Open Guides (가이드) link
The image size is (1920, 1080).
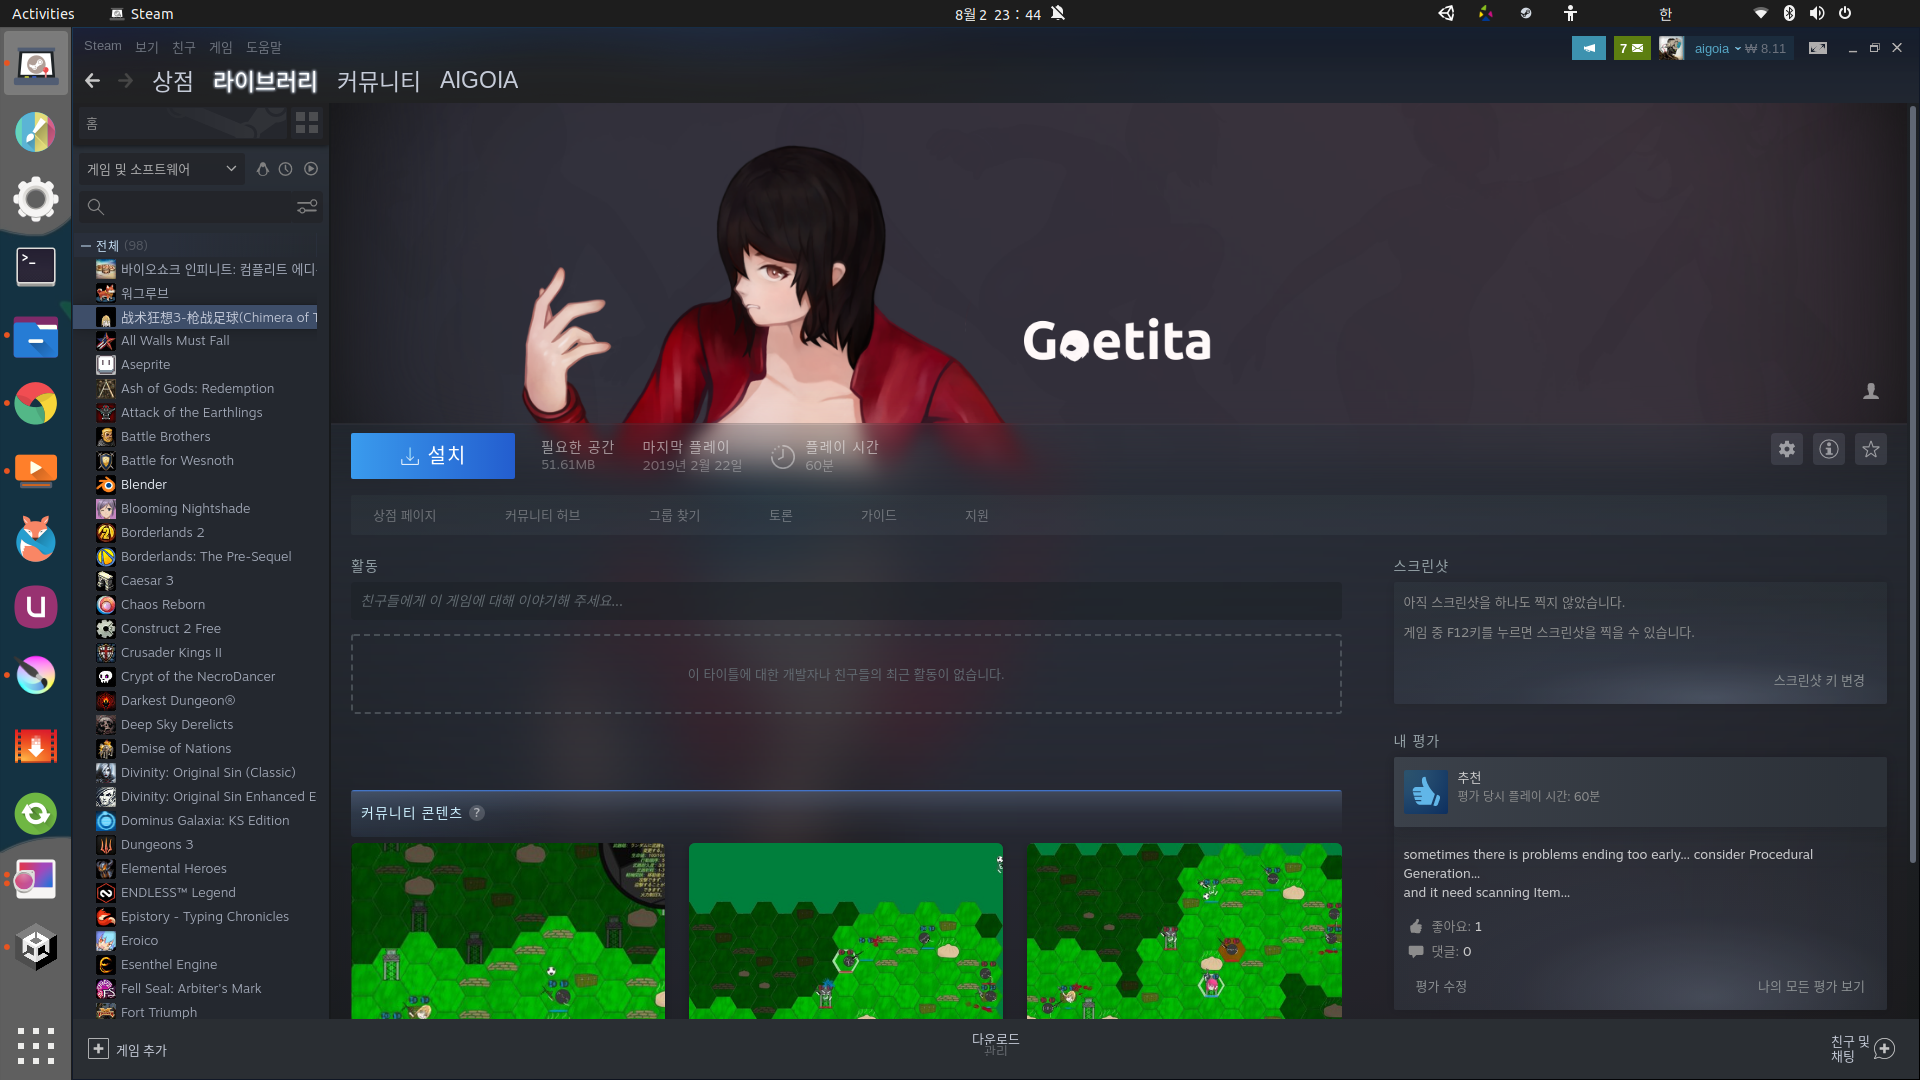[x=878, y=516]
